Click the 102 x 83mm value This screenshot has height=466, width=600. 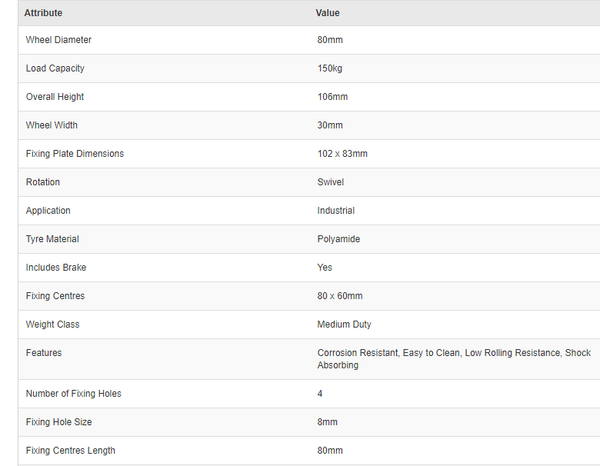tap(342, 154)
